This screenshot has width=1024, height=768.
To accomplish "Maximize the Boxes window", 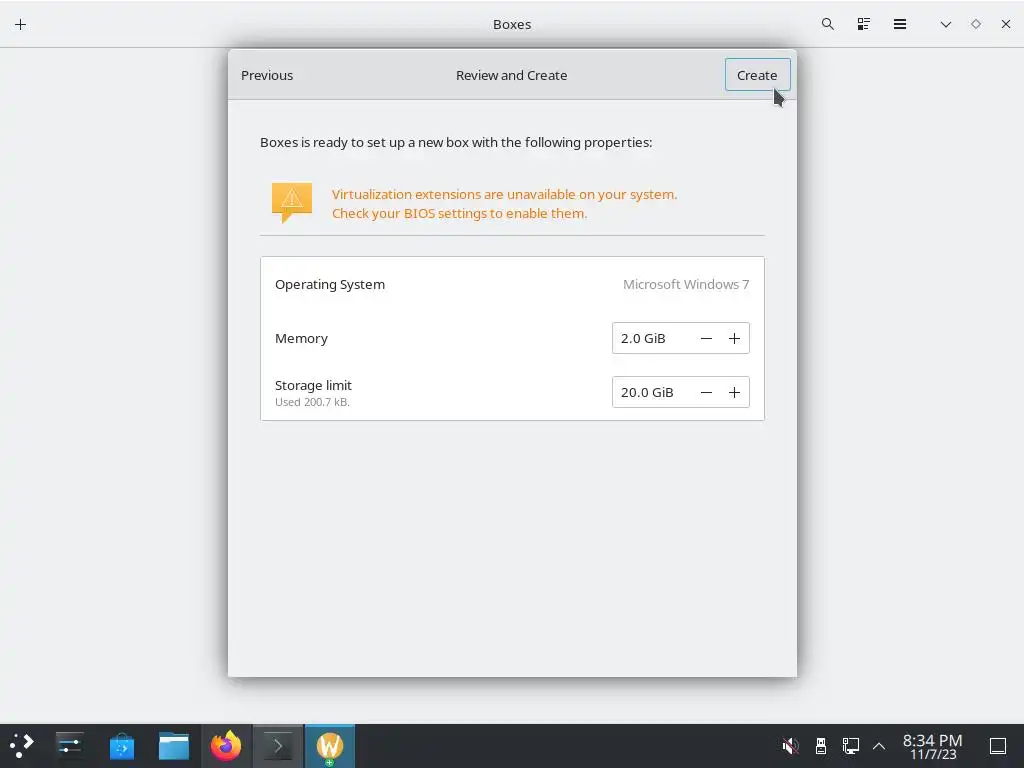I will (x=976, y=24).
